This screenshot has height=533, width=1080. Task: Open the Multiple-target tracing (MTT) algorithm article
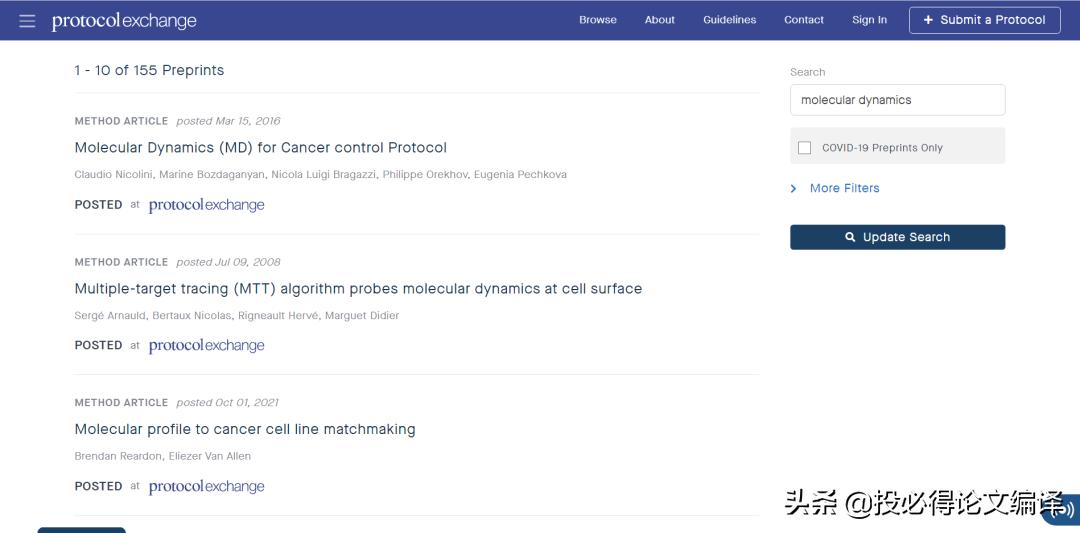click(358, 289)
